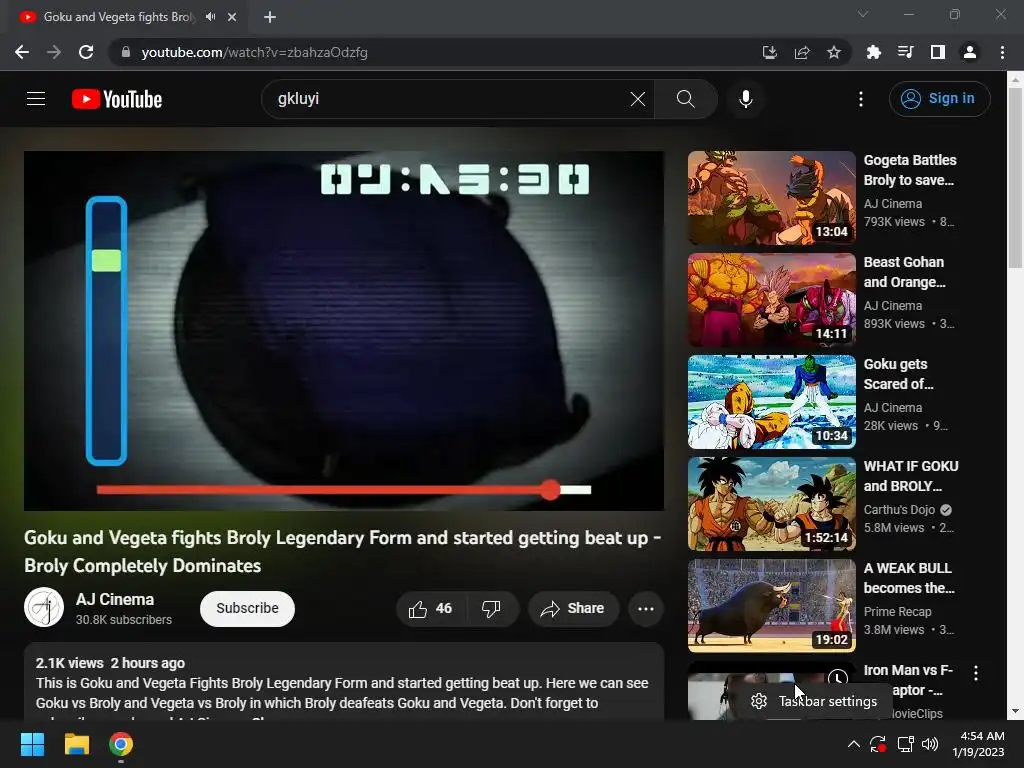Open AJ Cinema channel avatar

44,607
